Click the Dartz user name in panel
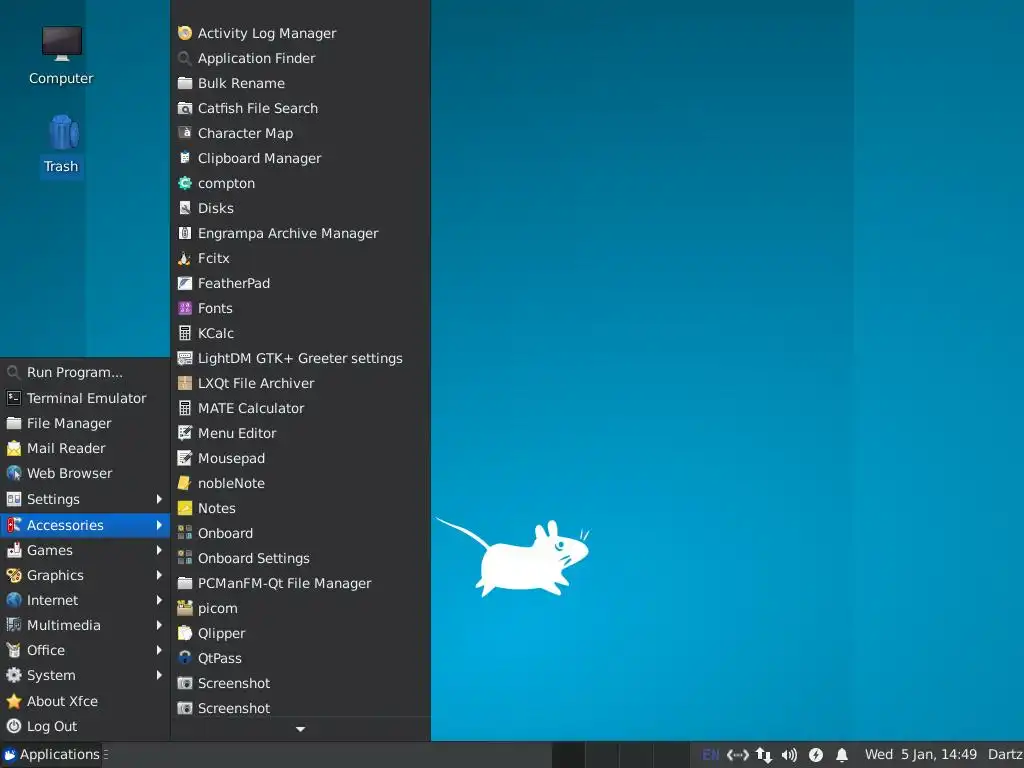This screenshot has width=1024, height=768. [1005, 755]
